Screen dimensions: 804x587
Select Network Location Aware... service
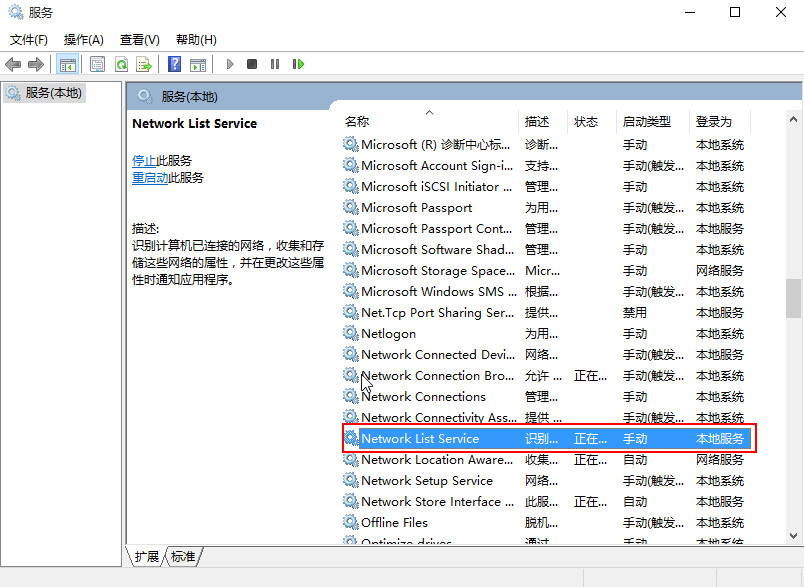click(x=547, y=459)
